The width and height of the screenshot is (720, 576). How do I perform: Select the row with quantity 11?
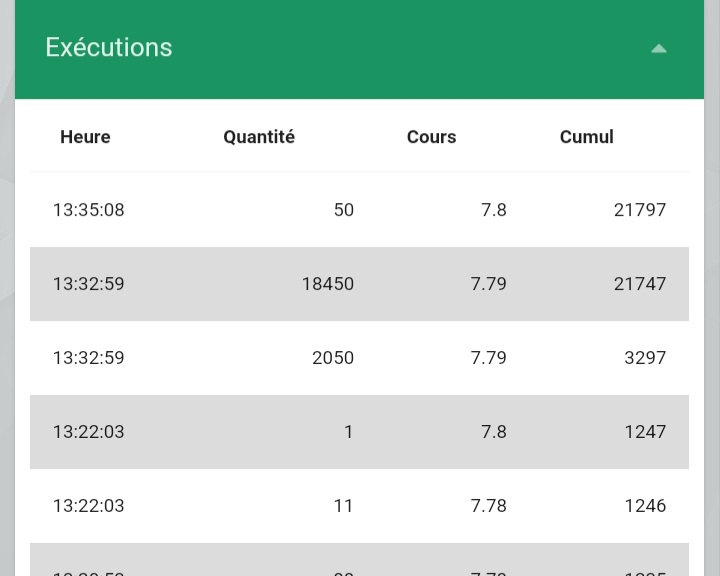click(360, 506)
